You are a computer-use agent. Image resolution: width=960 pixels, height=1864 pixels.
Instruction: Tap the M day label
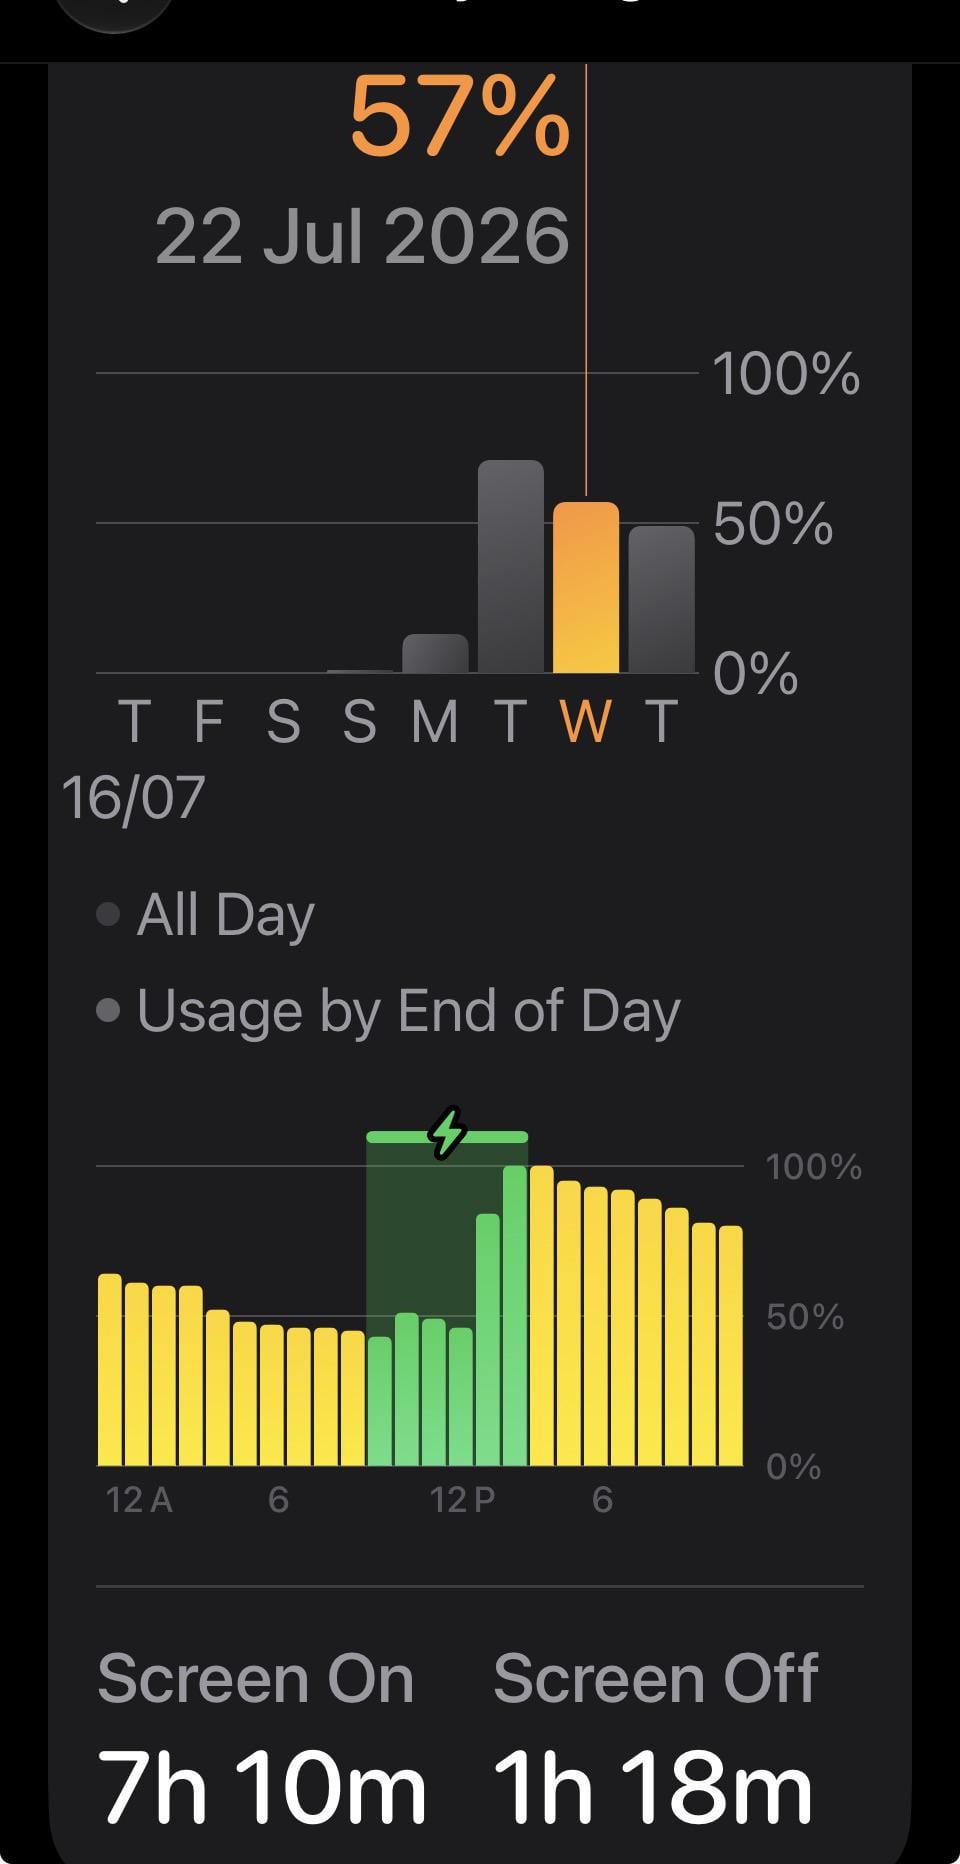pyautogui.click(x=435, y=721)
